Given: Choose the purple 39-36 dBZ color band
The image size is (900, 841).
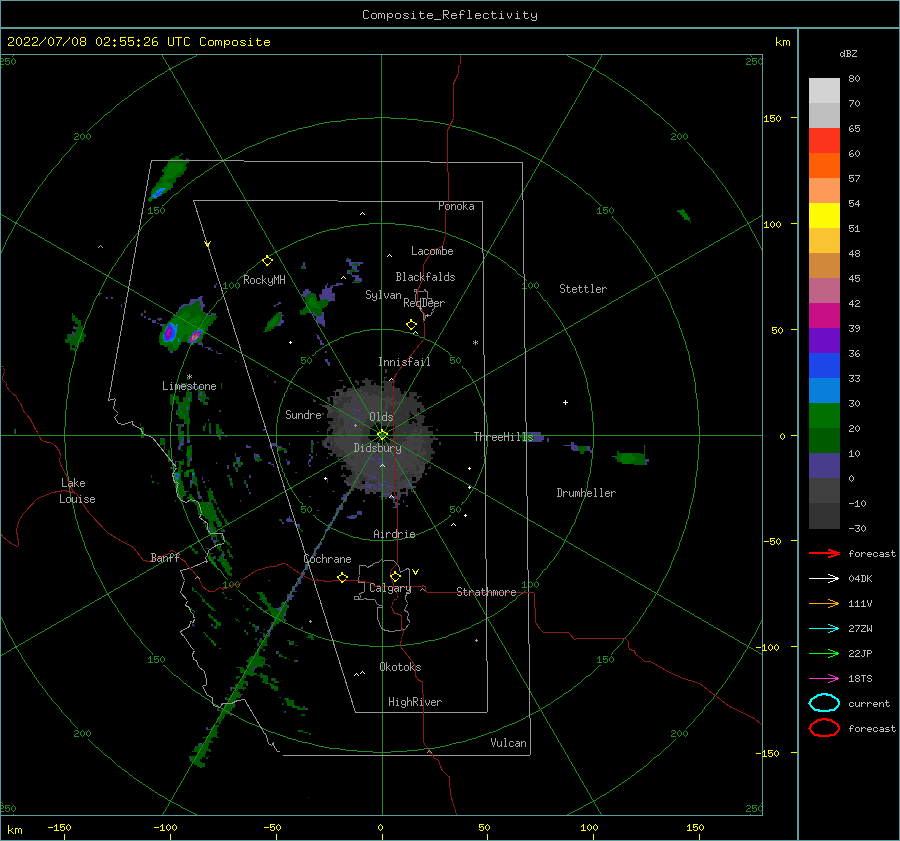Looking at the screenshot, I should point(824,341).
